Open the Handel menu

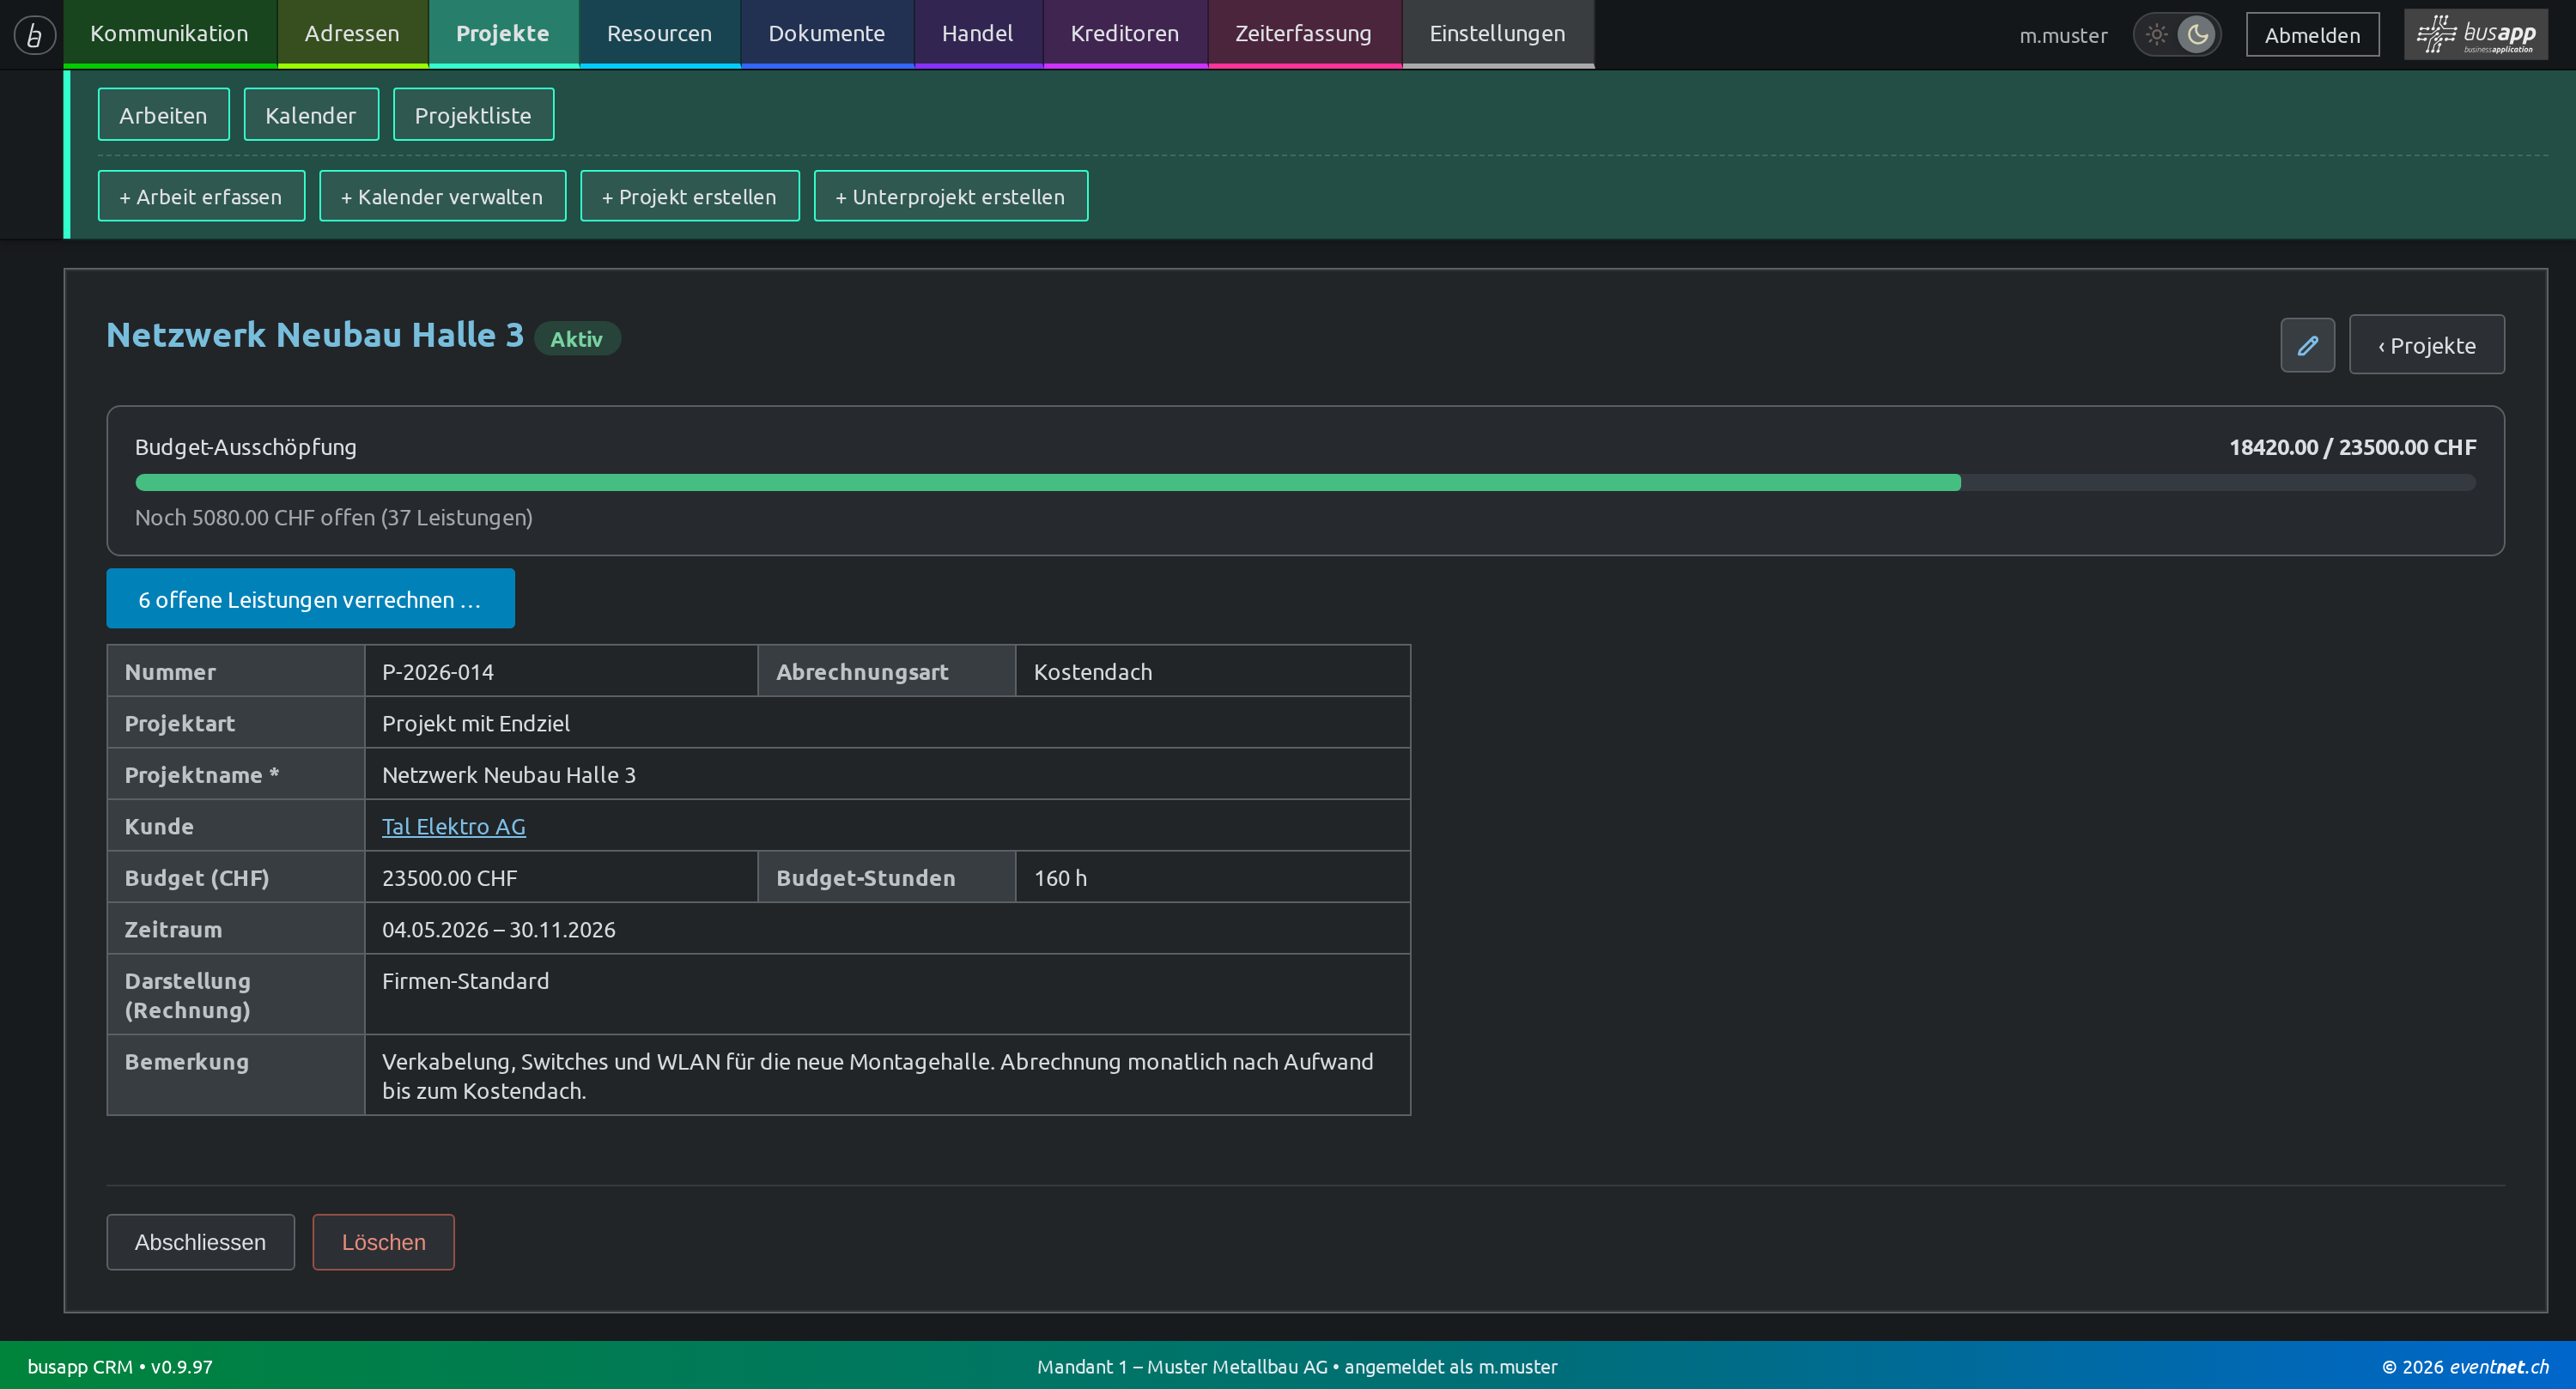click(978, 34)
